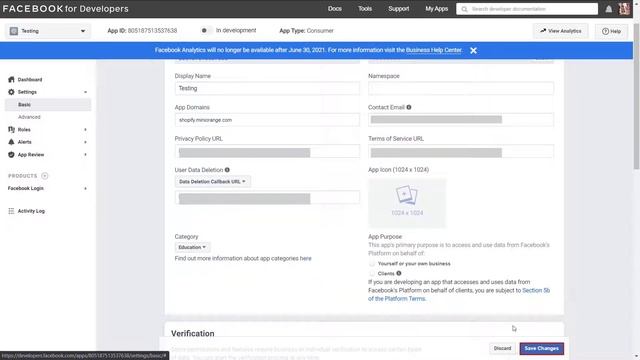Expand the App Review section arrow
Image resolution: width=640 pixels, height=360 pixels.
(85, 155)
